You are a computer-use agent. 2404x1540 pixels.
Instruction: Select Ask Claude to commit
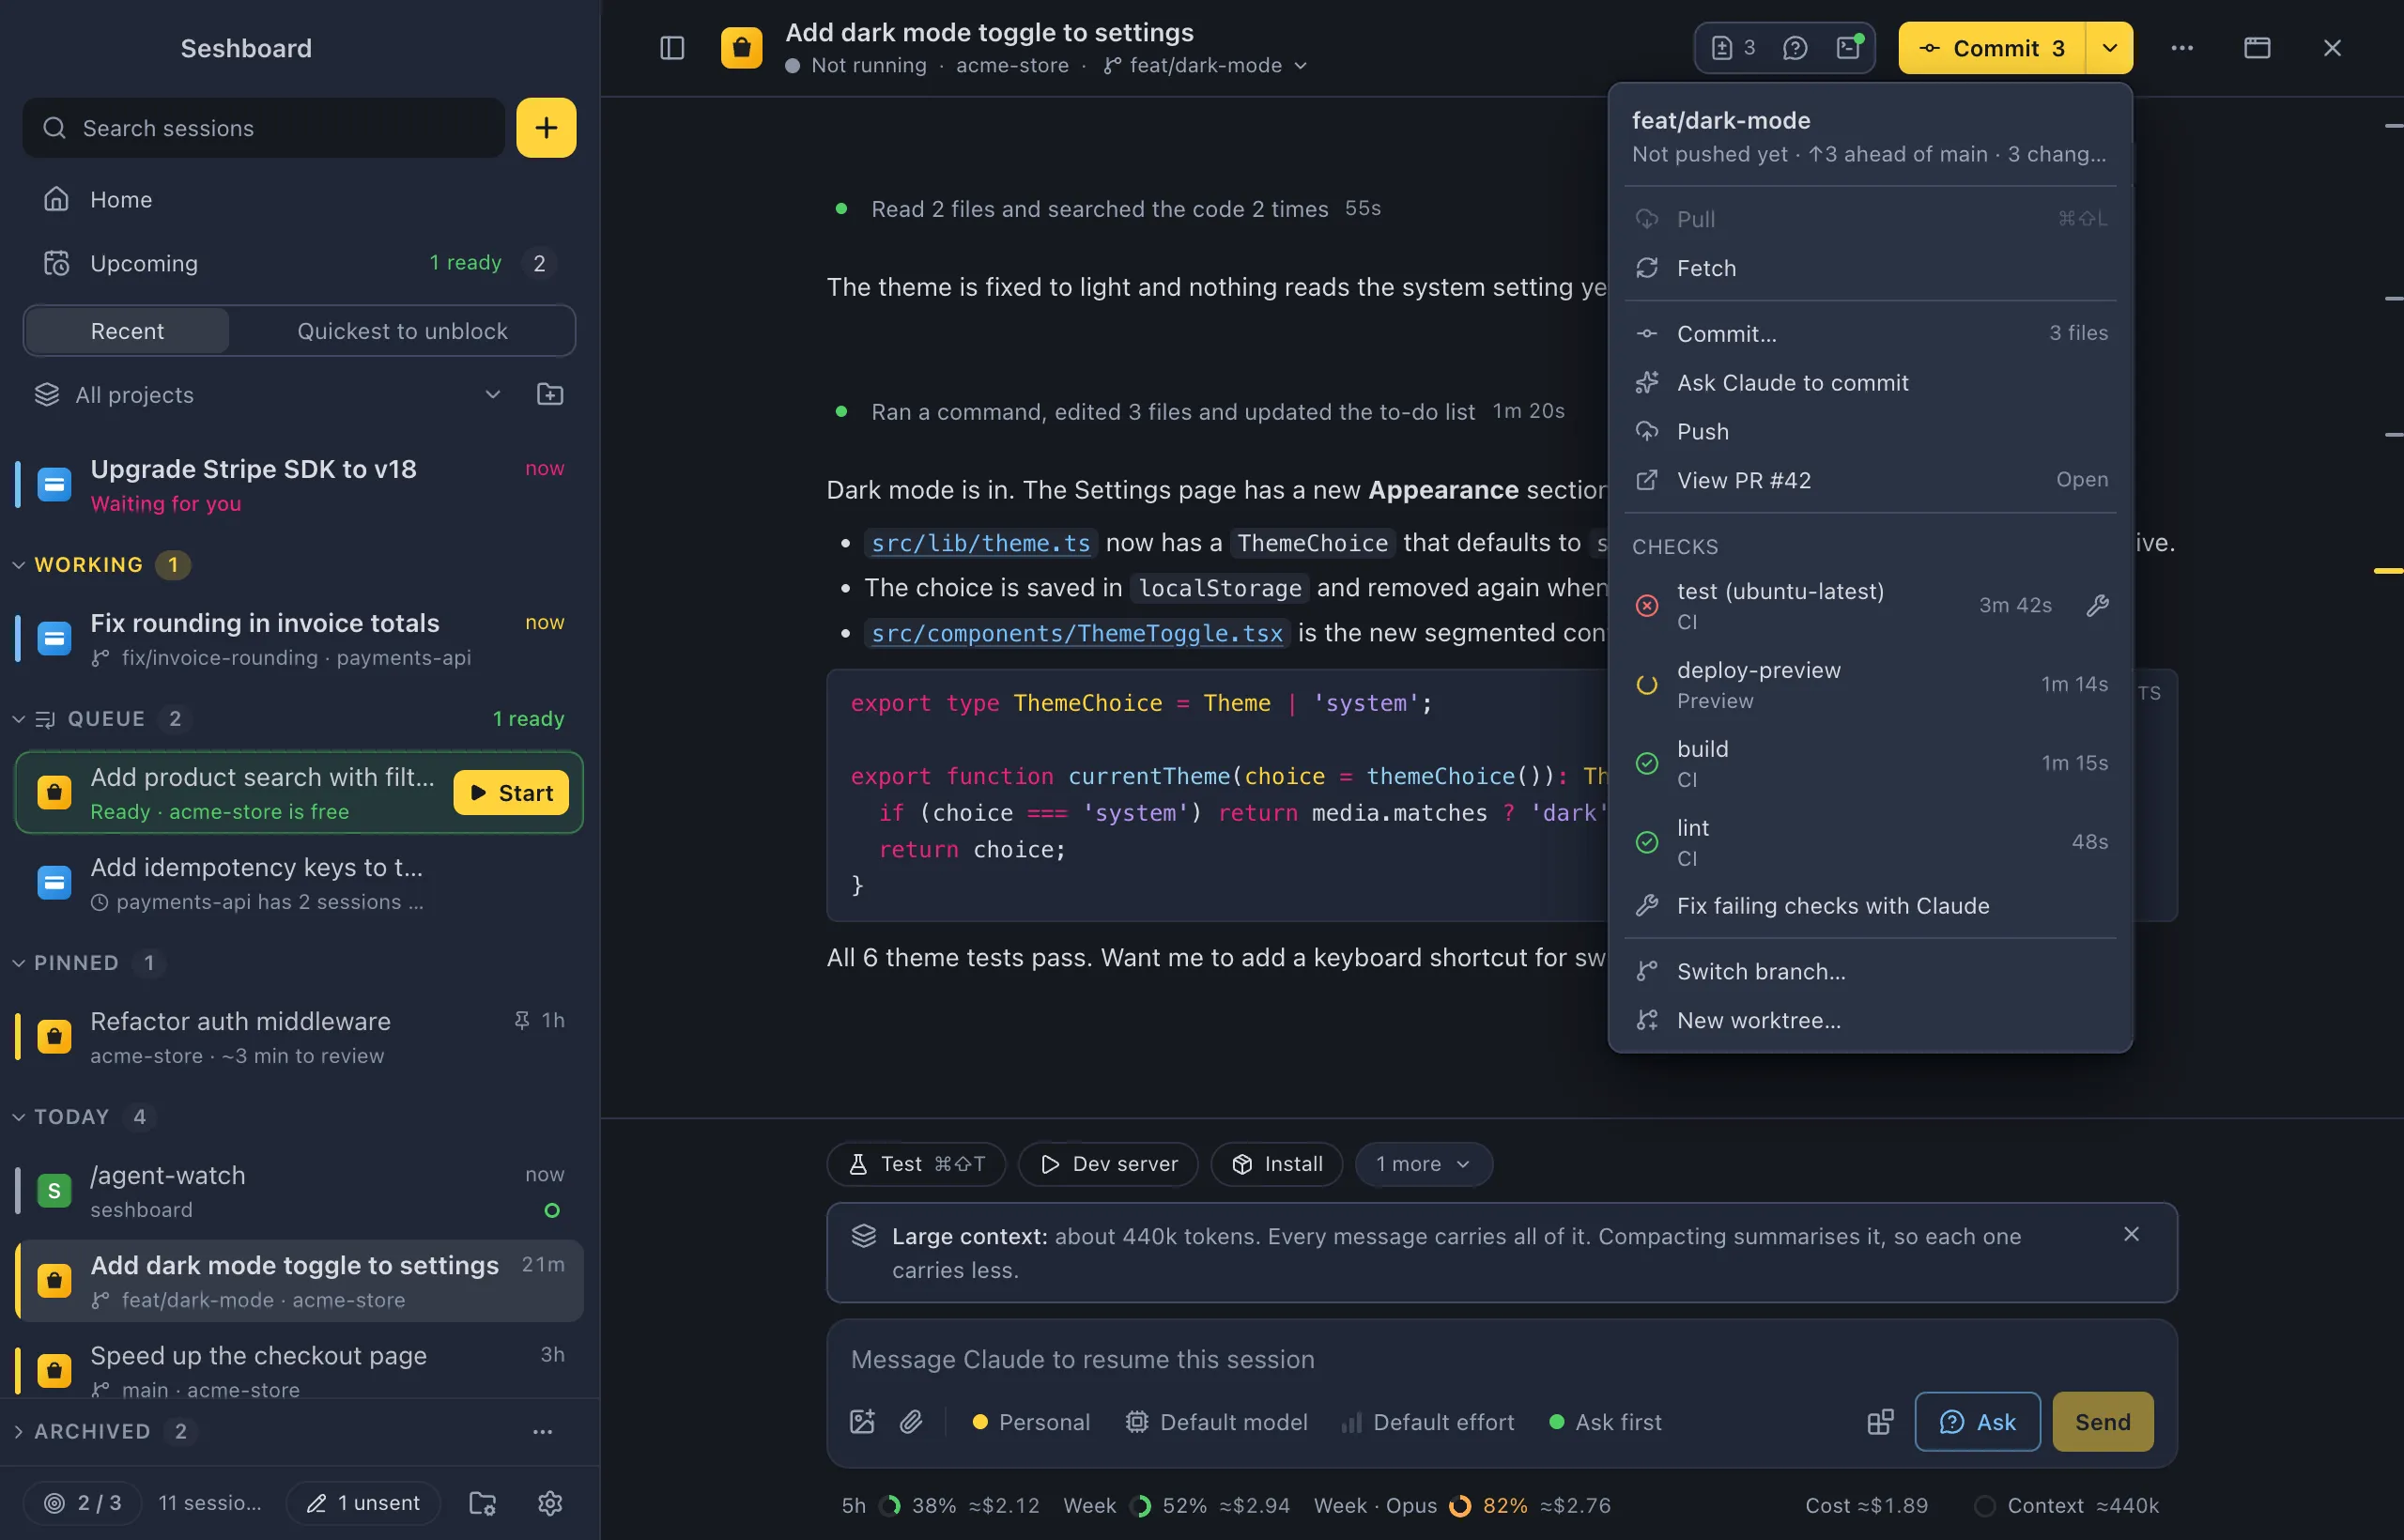click(1870, 383)
